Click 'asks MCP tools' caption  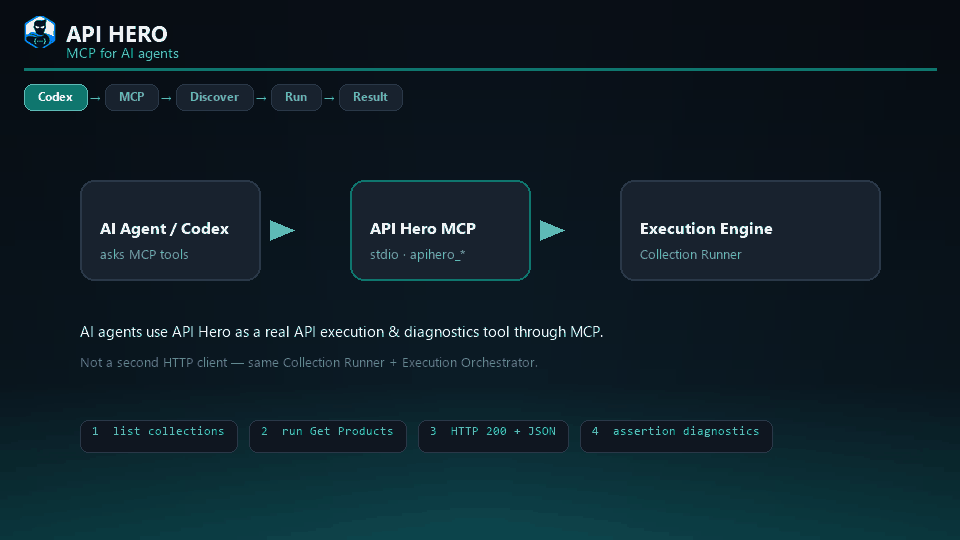[x=144, y=254]
